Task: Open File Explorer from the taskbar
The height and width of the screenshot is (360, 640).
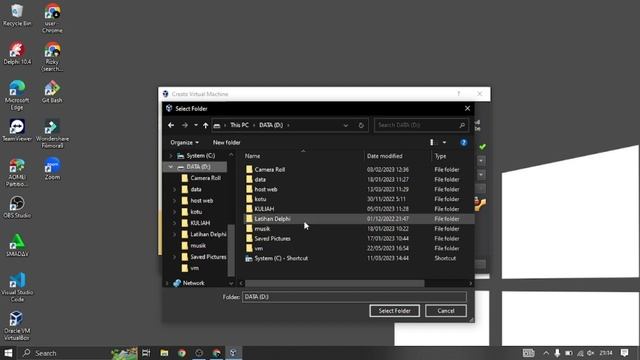Action: 164,353
